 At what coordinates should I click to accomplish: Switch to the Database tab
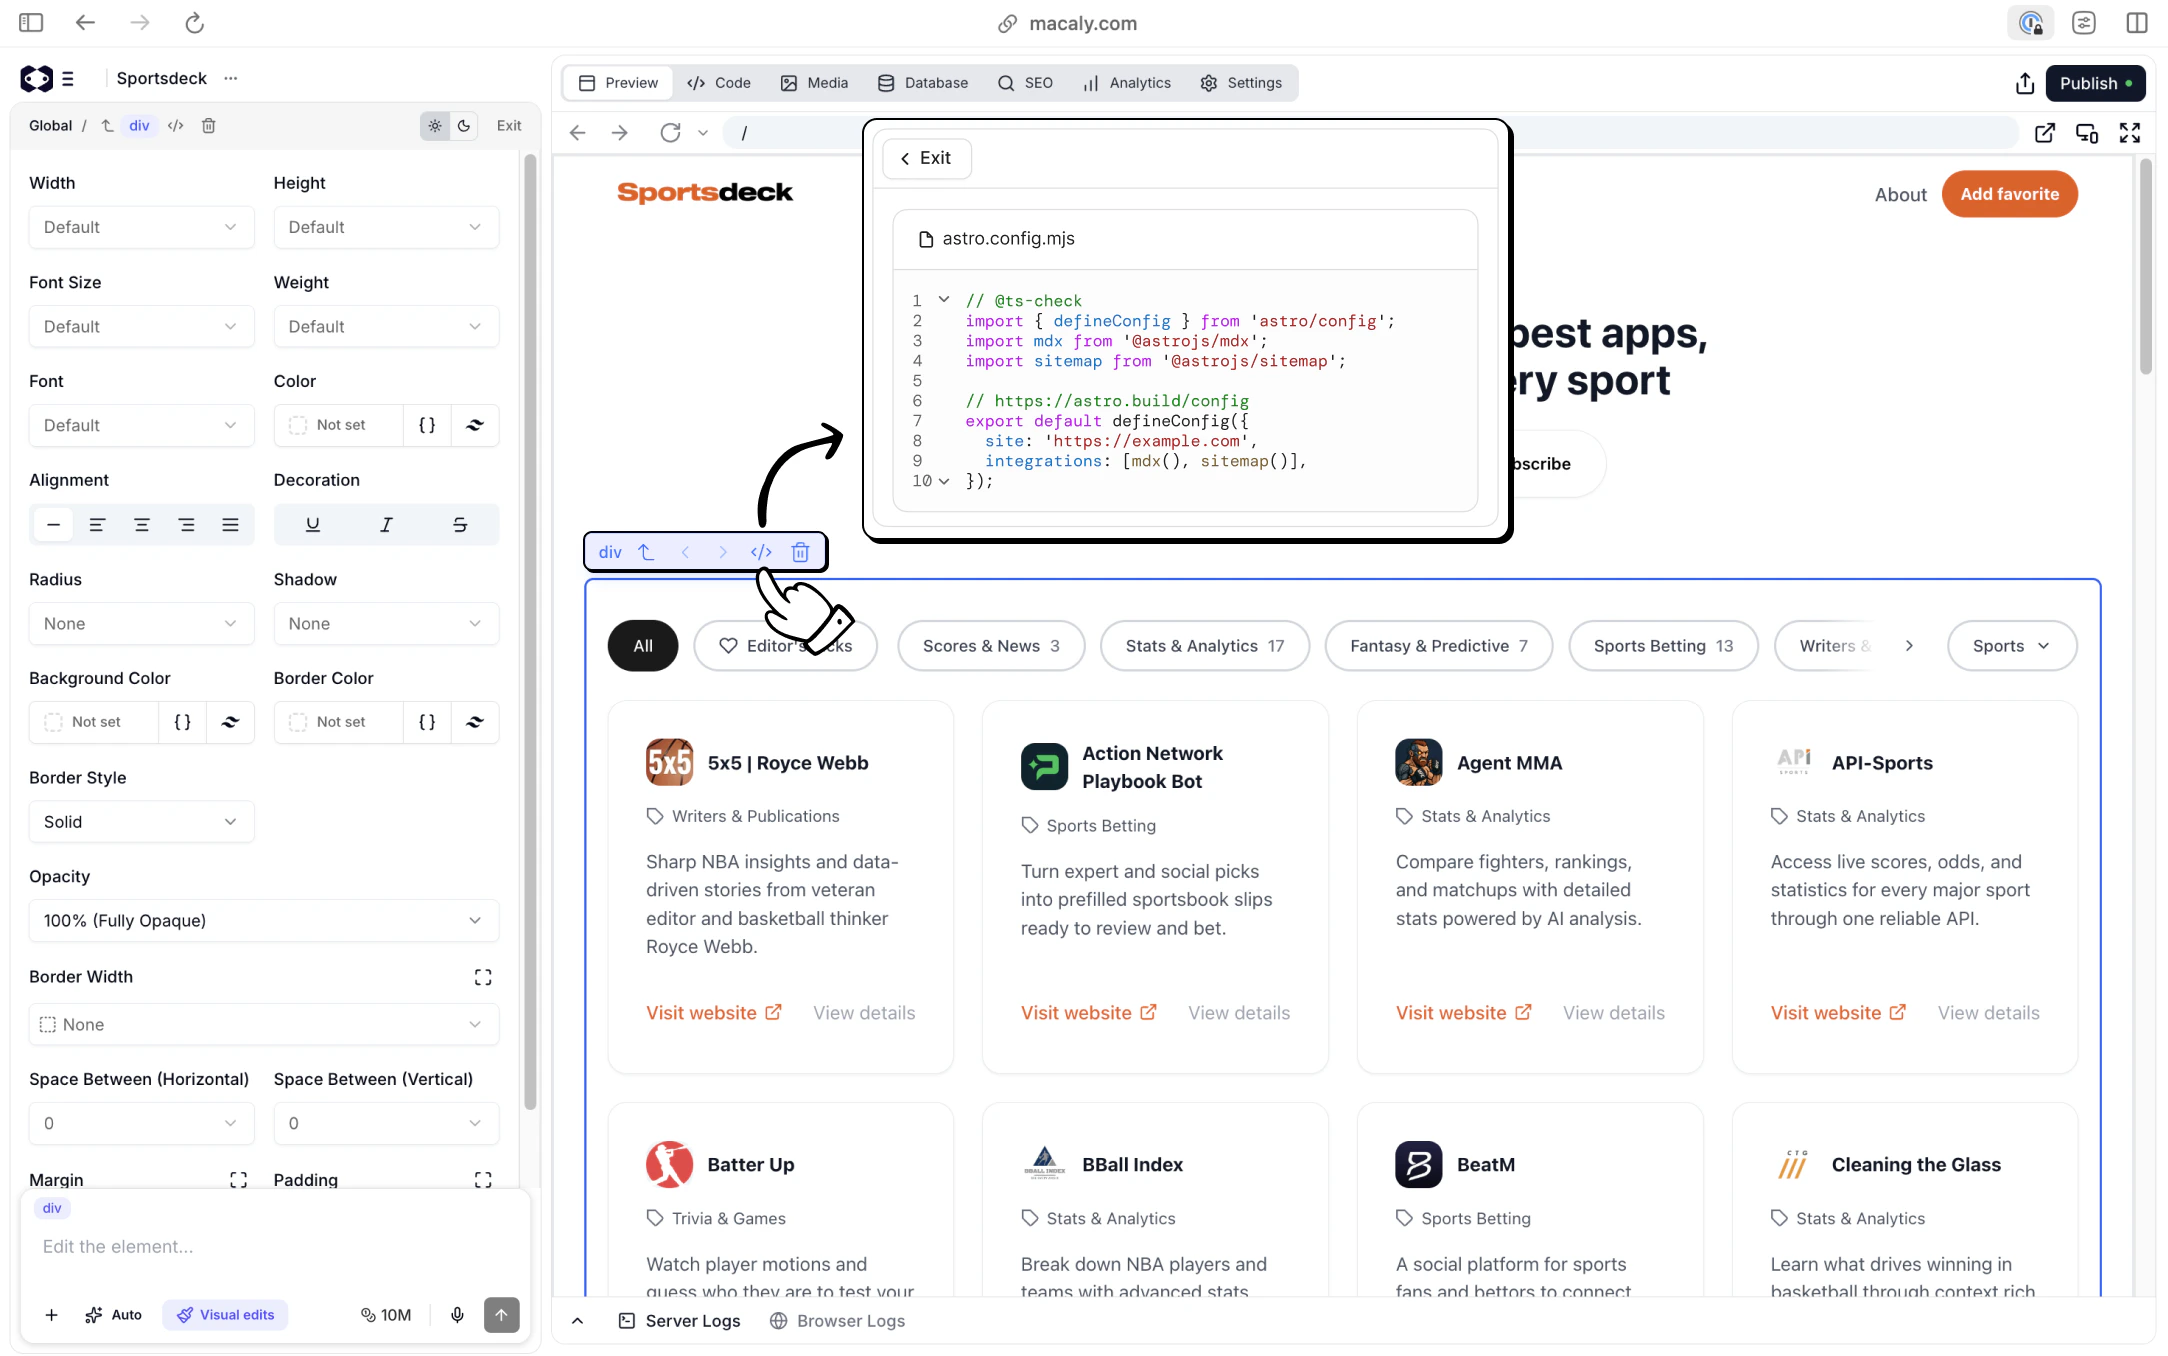923,83
